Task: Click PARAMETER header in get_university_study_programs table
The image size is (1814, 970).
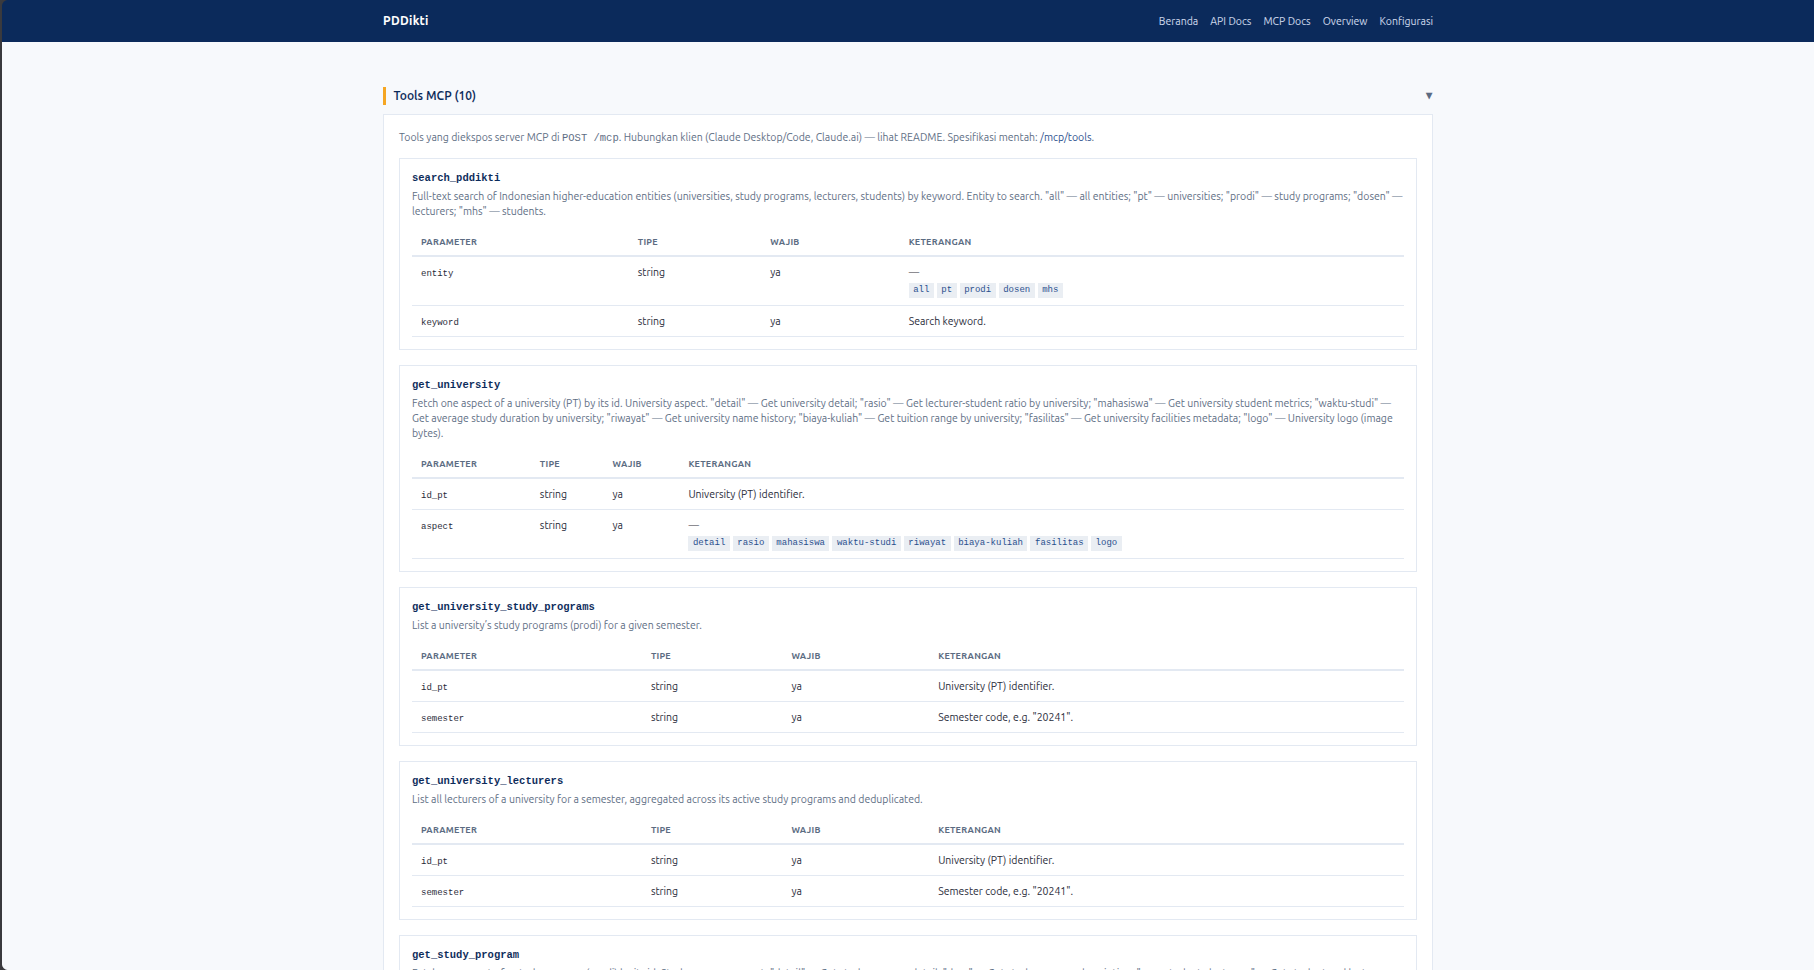Action: [449, 656]
